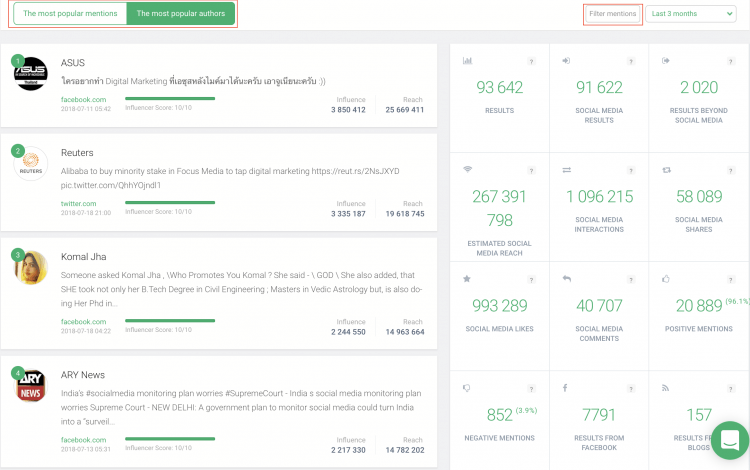
Task: Click the 2 020 results beyond social media value
Action: coord(699,87)
